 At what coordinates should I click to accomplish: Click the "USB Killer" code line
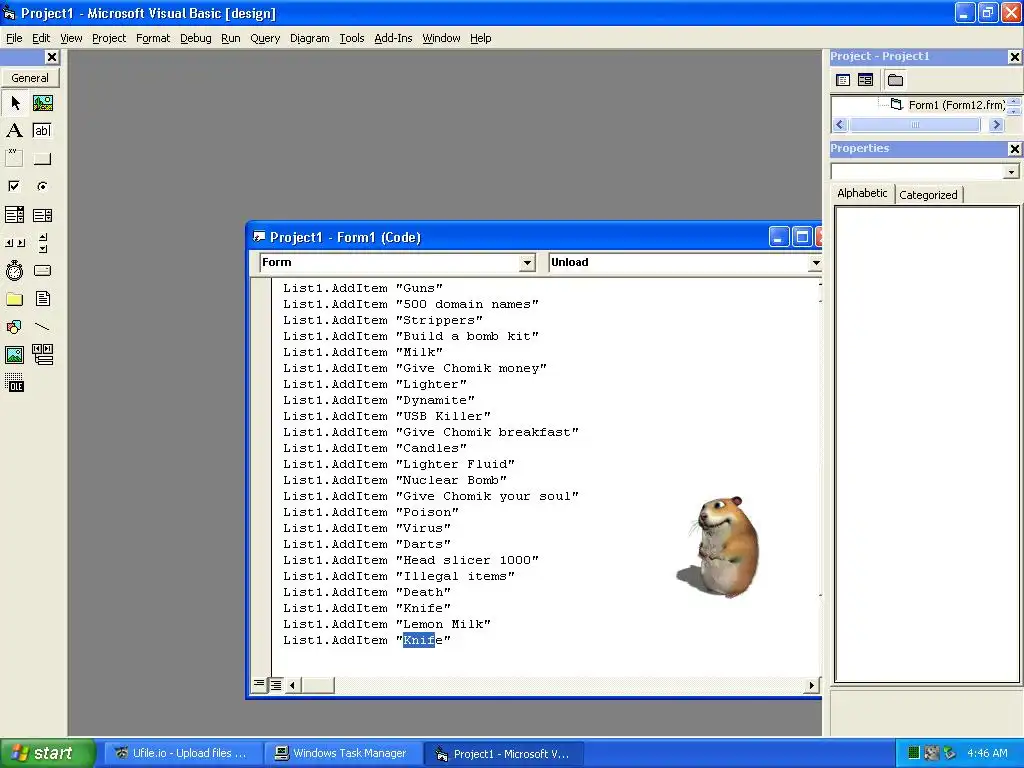click(387, 416)
